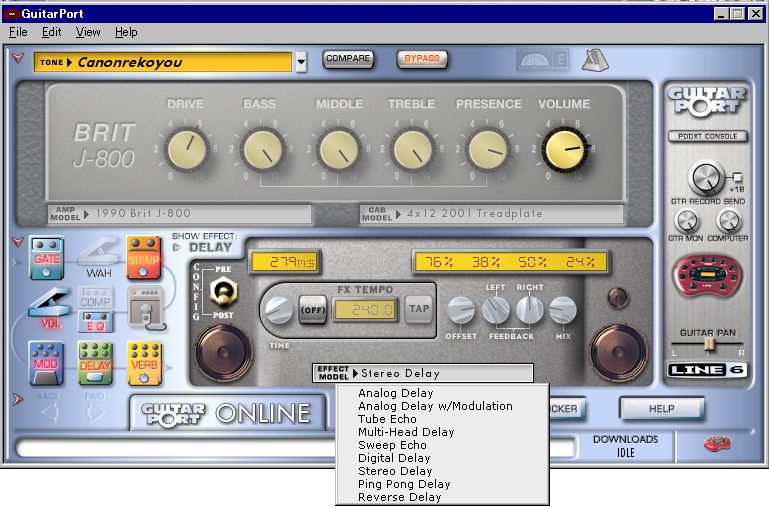Choose Analog Delay w/Modulation

(442, 406)
